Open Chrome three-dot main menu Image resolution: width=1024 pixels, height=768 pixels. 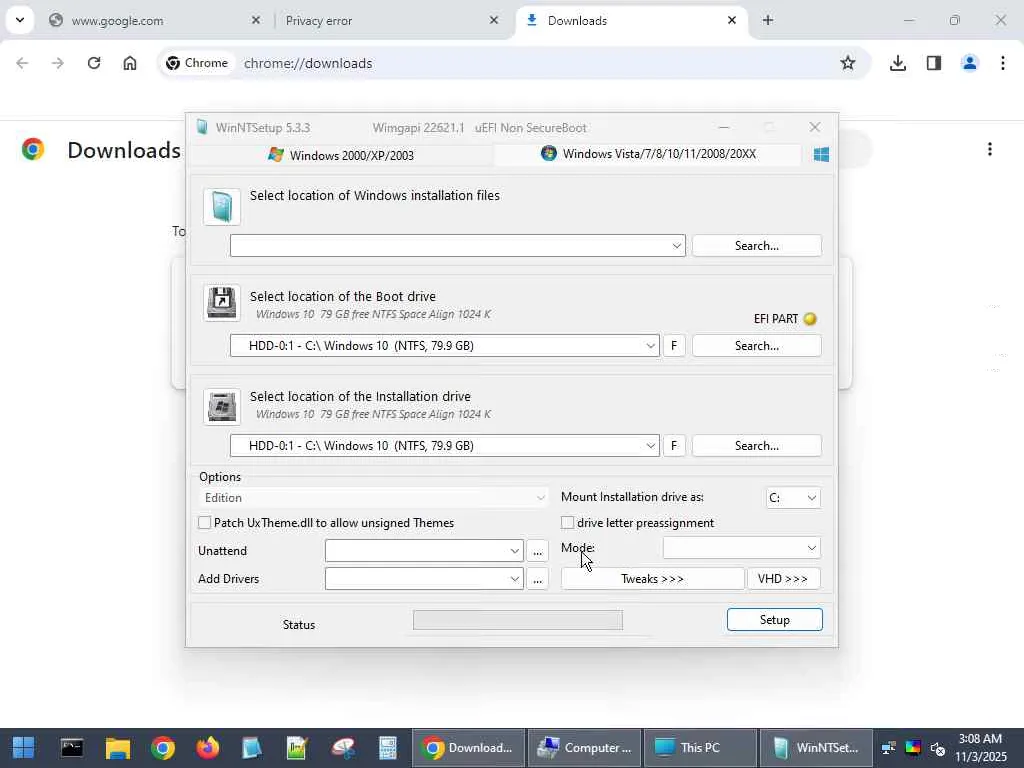click(x=1003, y=63)
